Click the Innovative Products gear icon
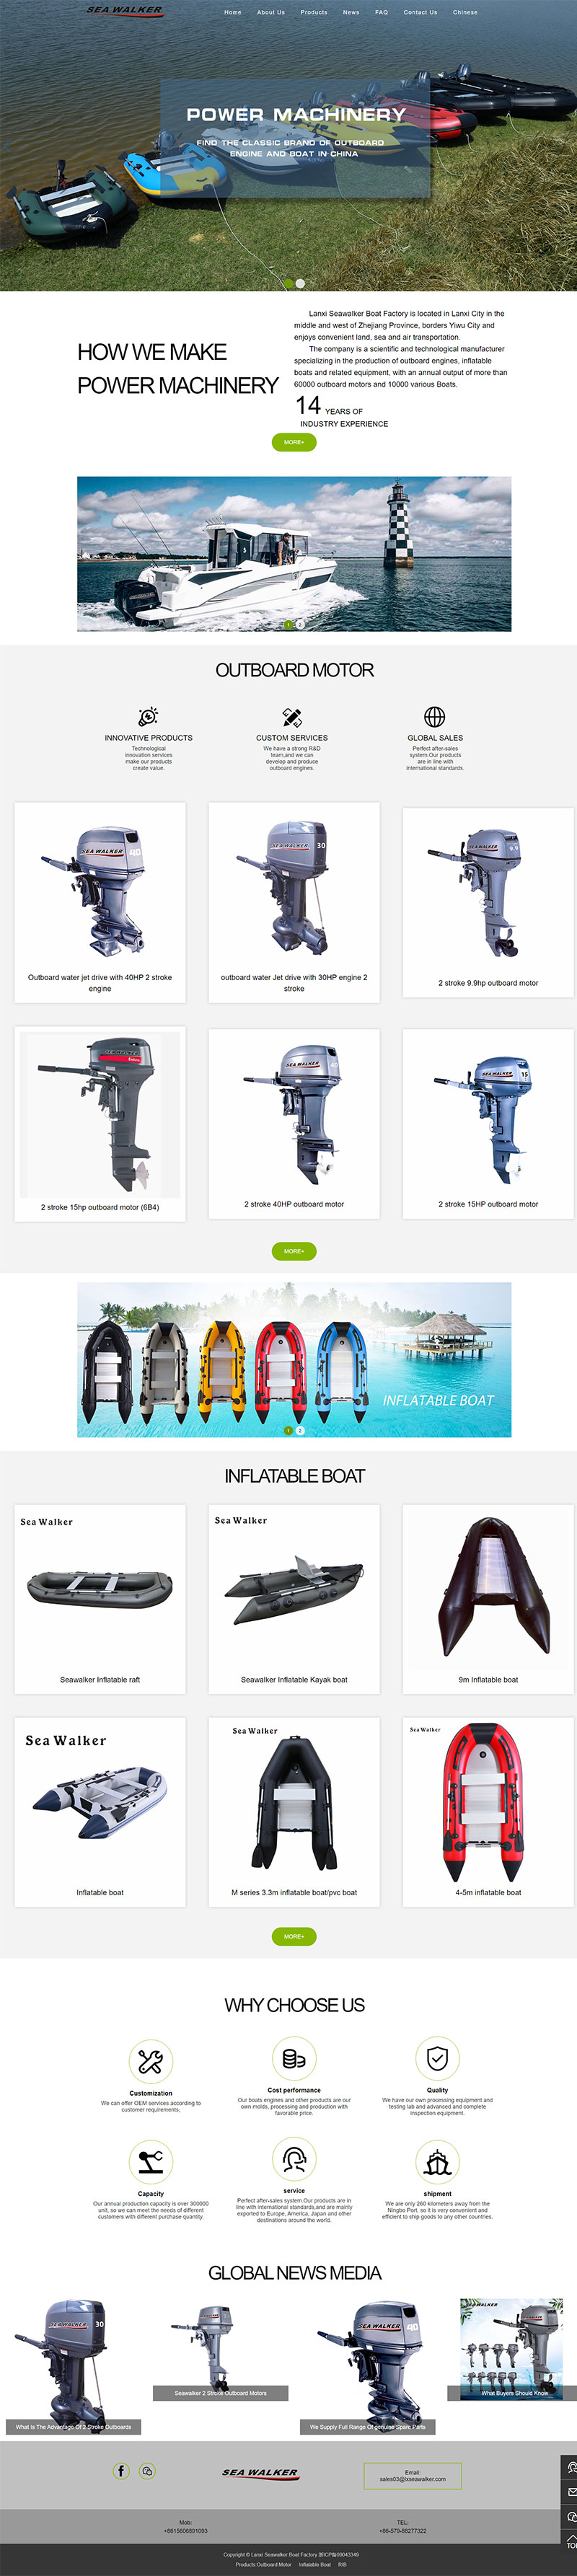Screen dimensions: 577x2576 point(148,716)
